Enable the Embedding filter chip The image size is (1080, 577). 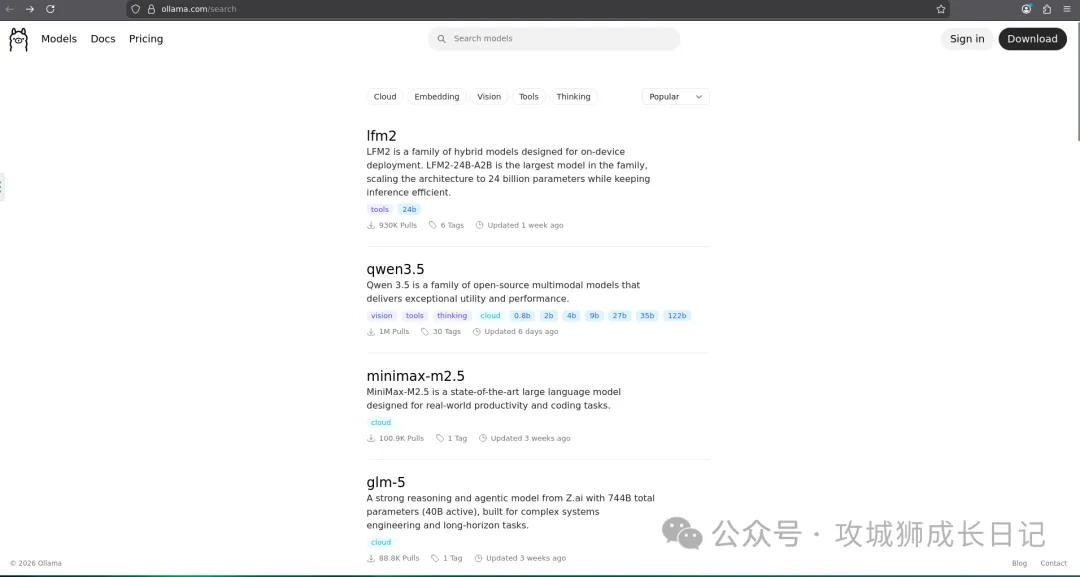point(437,97)
